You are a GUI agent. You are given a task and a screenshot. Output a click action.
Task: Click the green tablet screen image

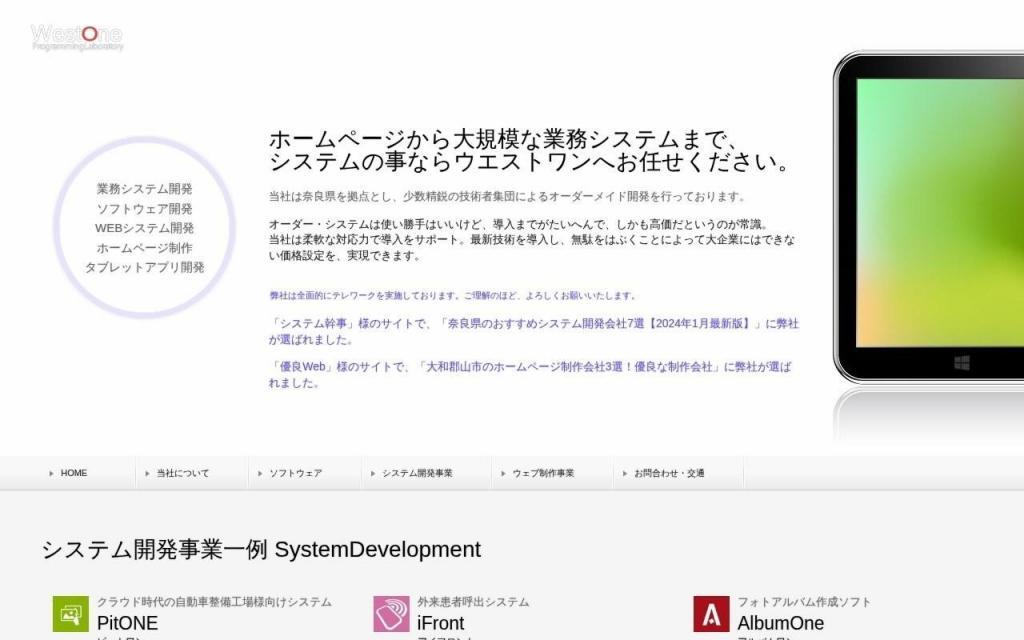pos(940,210)
